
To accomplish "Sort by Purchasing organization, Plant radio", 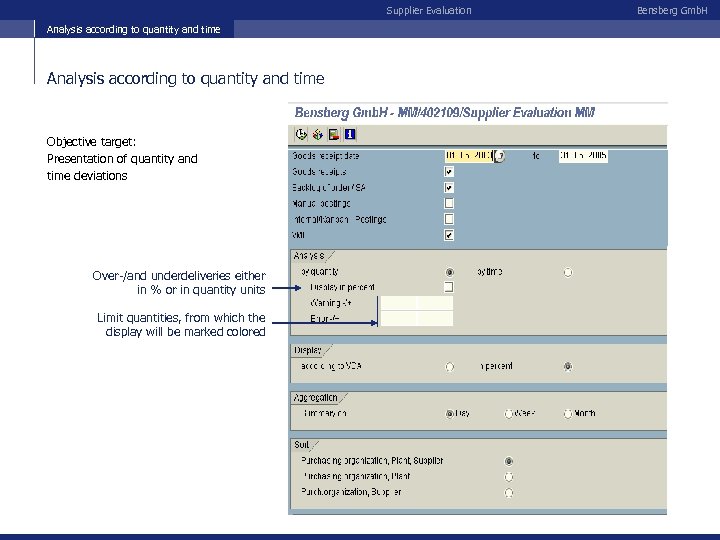I will coord(509,477).
